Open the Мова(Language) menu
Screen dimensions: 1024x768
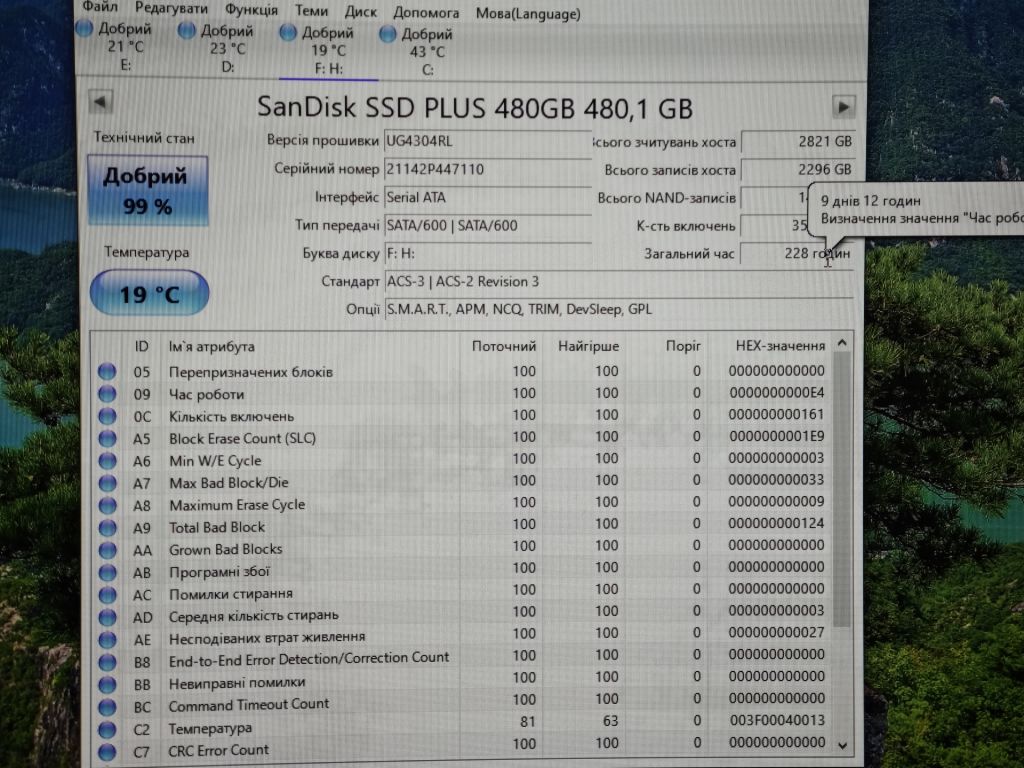528,14
